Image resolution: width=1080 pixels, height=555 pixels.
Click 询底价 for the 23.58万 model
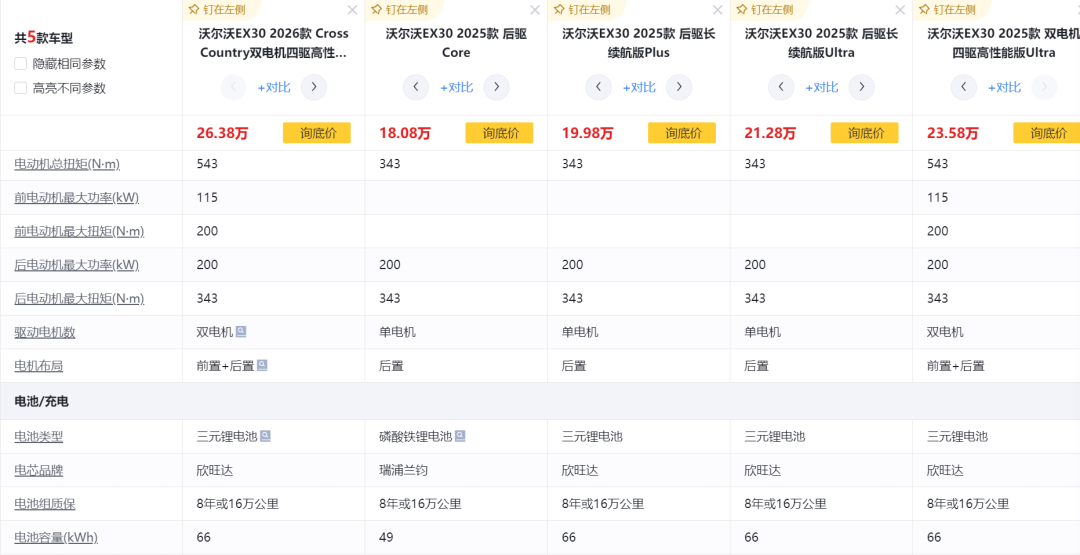point(1046,133)
